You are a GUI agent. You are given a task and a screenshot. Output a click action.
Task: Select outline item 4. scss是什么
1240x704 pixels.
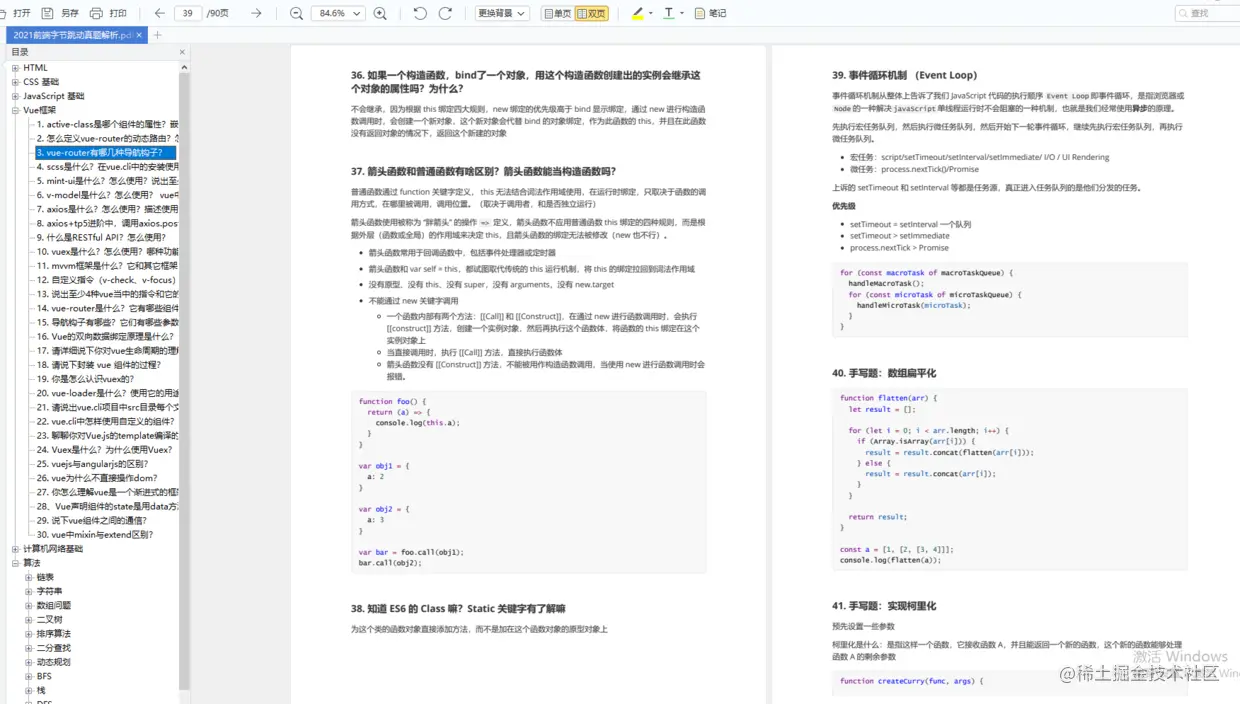click(107, 167)
